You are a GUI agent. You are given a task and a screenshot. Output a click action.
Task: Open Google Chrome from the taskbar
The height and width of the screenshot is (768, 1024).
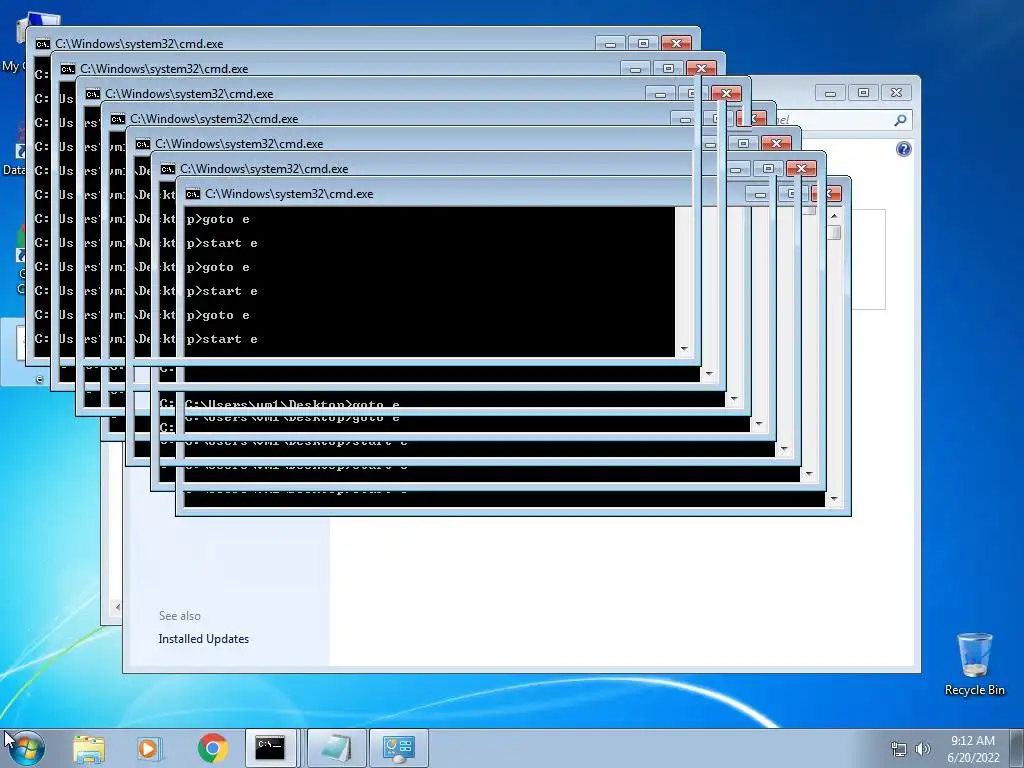click(212, 748)
